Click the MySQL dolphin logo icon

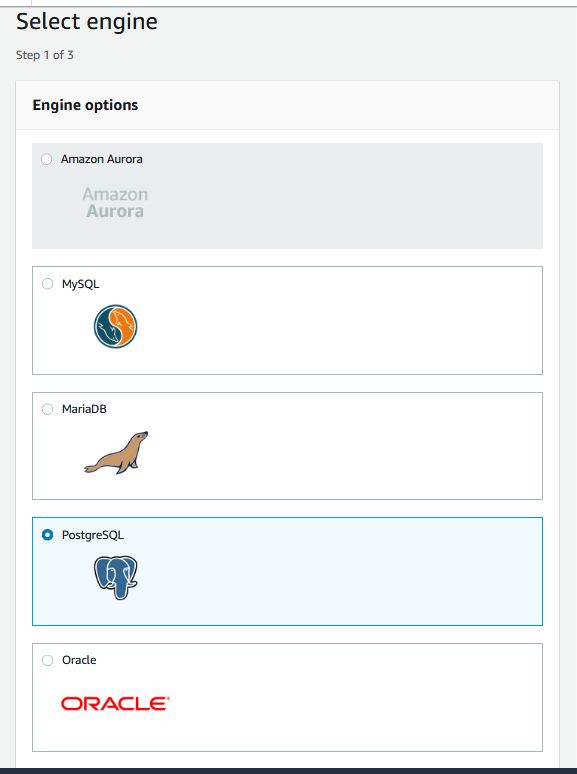115,326
